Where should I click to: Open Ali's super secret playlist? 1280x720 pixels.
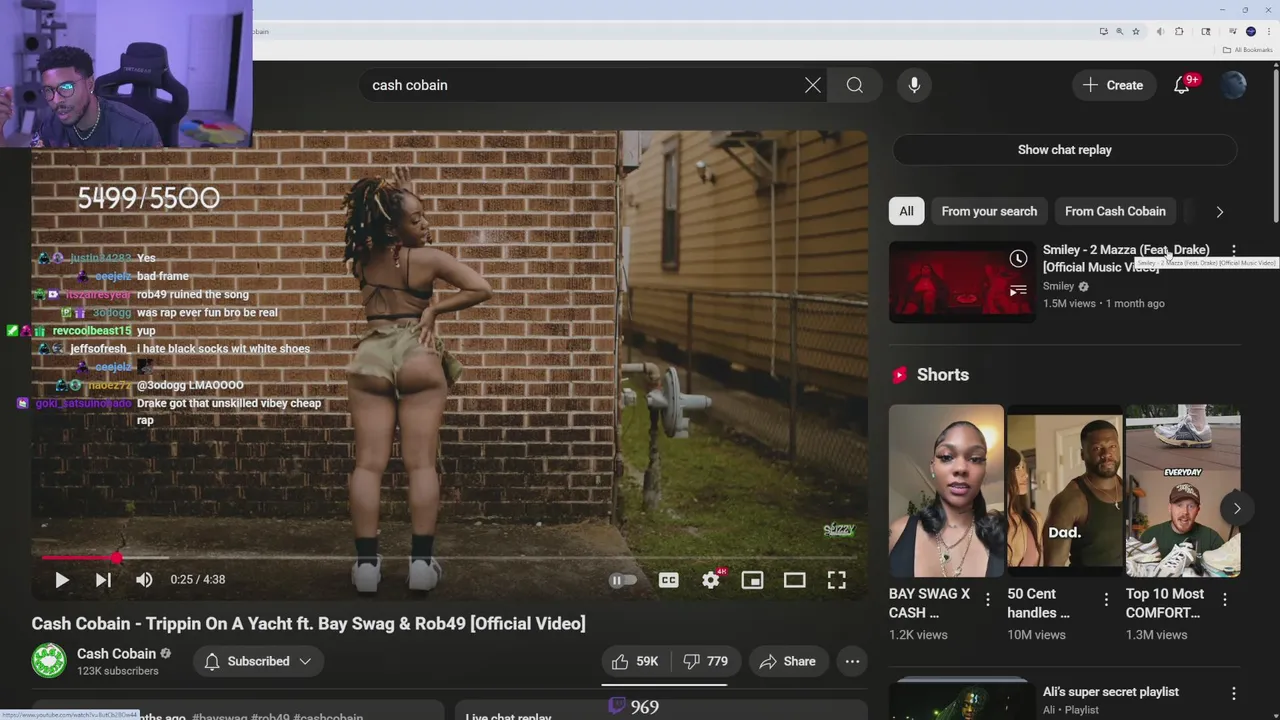(1110, 692)
